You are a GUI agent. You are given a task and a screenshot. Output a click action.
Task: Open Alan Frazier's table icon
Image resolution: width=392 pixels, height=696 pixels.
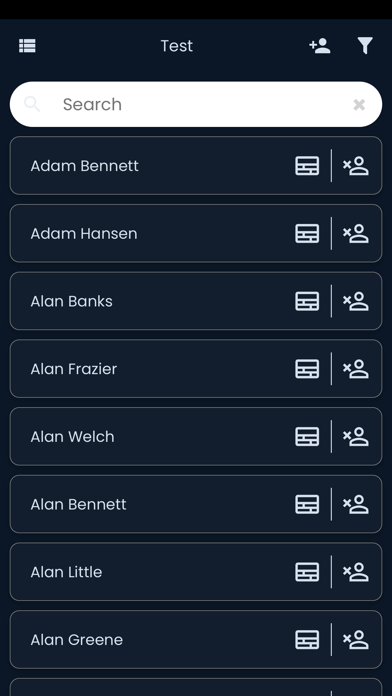click(307, 369)
